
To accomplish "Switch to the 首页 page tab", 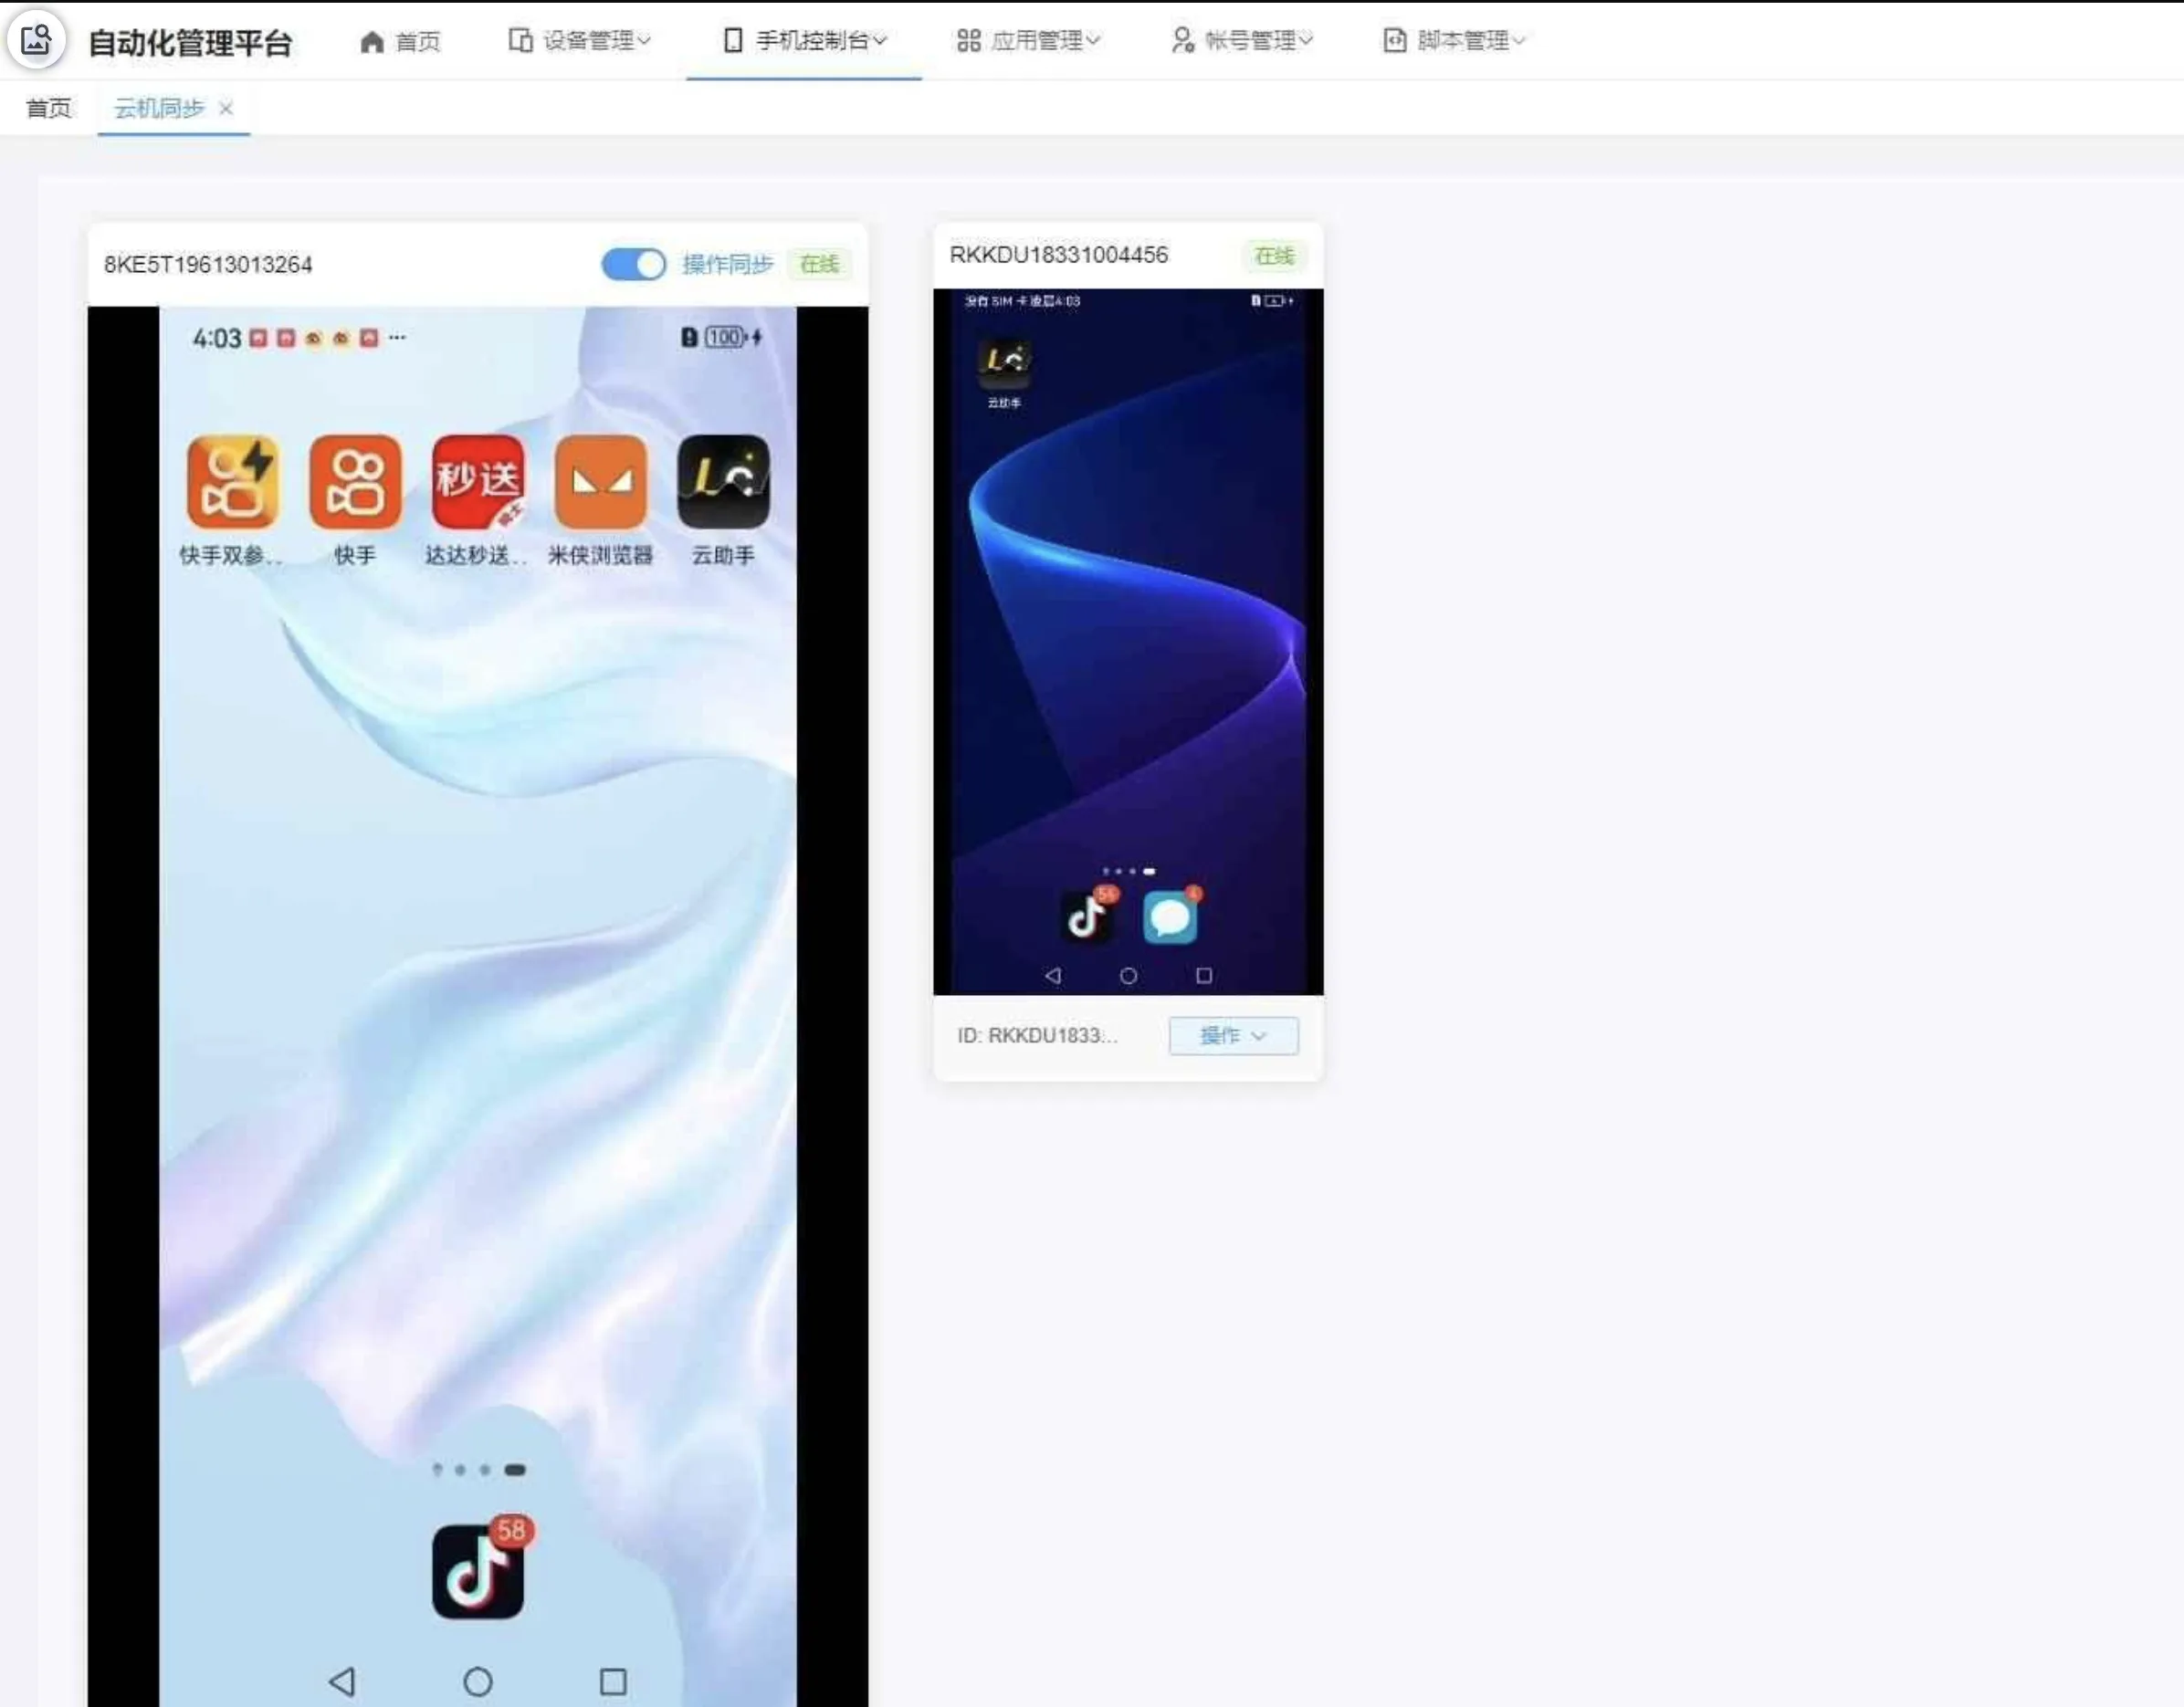I will click(49, 108).
